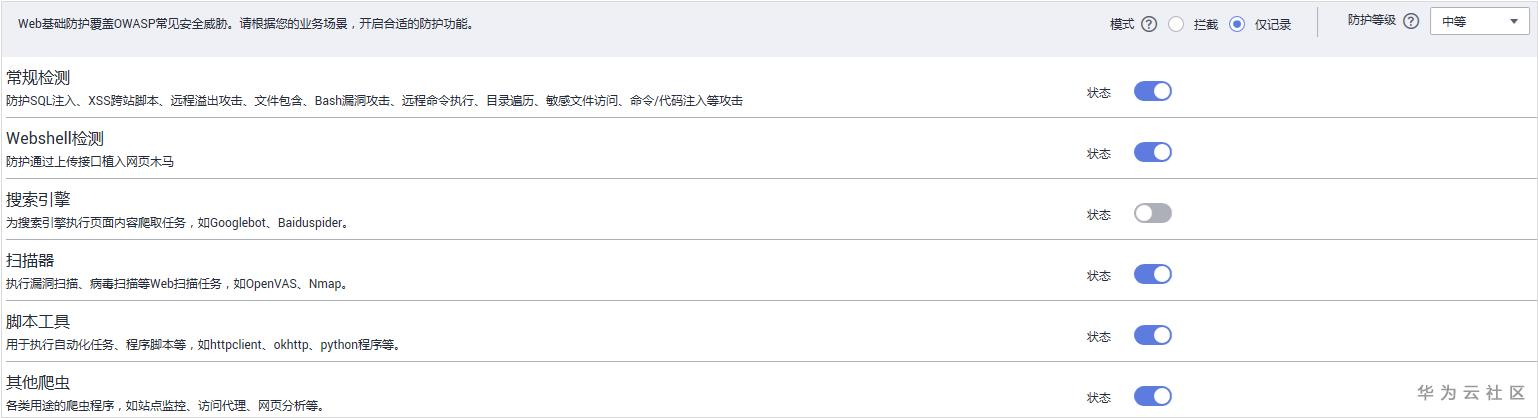This screenshot has width=1538, height=418.
Task: Click the help icon next to 模式
Action: pos(1149,24)
